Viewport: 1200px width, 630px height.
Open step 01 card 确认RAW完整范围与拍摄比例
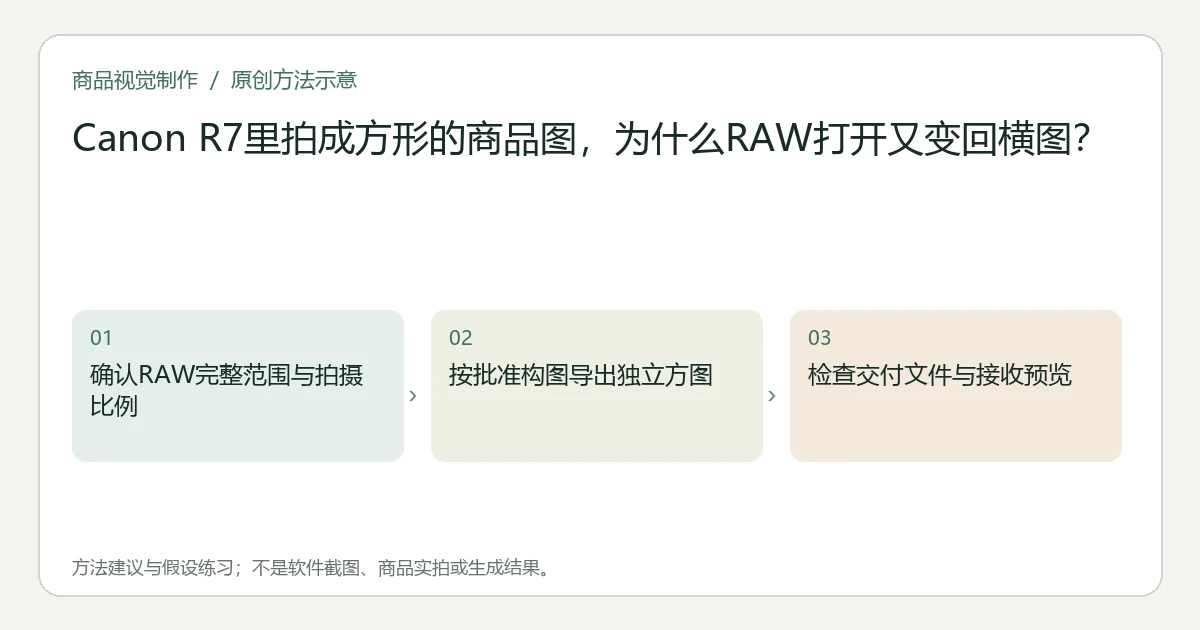click(x=238, y=386)
